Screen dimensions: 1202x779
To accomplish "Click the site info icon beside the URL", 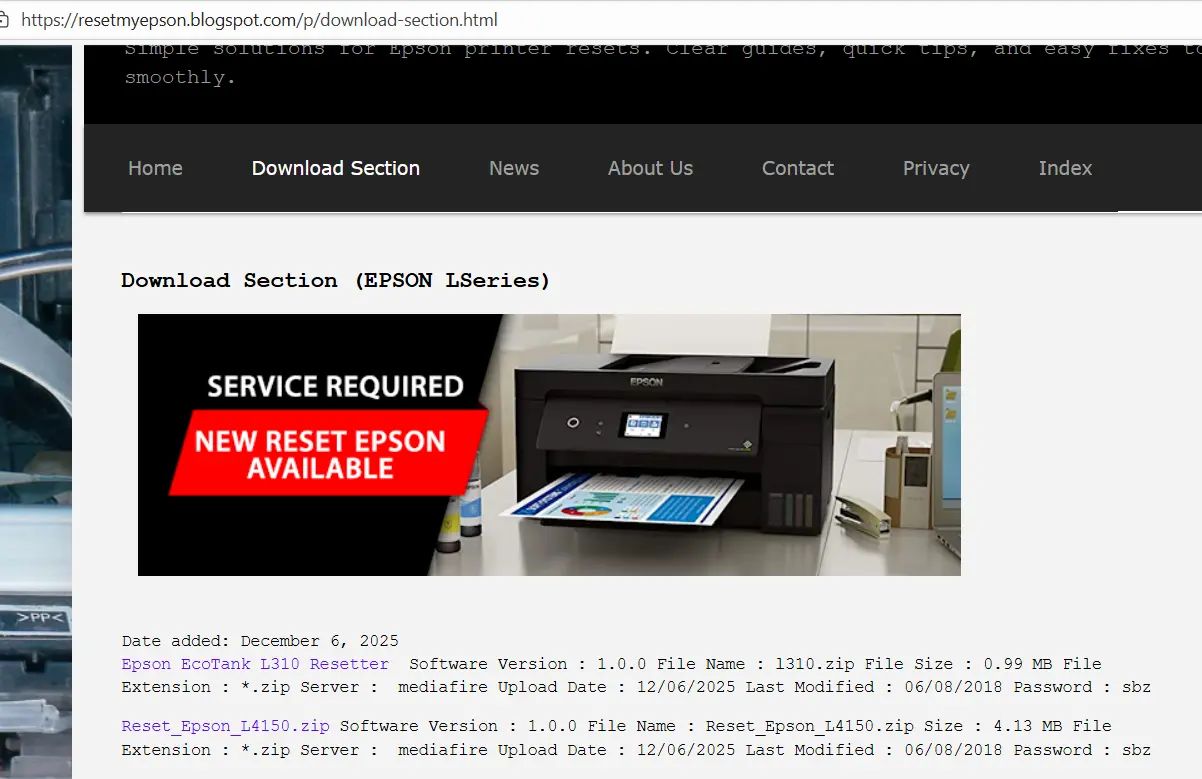I will (x=4, y=20).
